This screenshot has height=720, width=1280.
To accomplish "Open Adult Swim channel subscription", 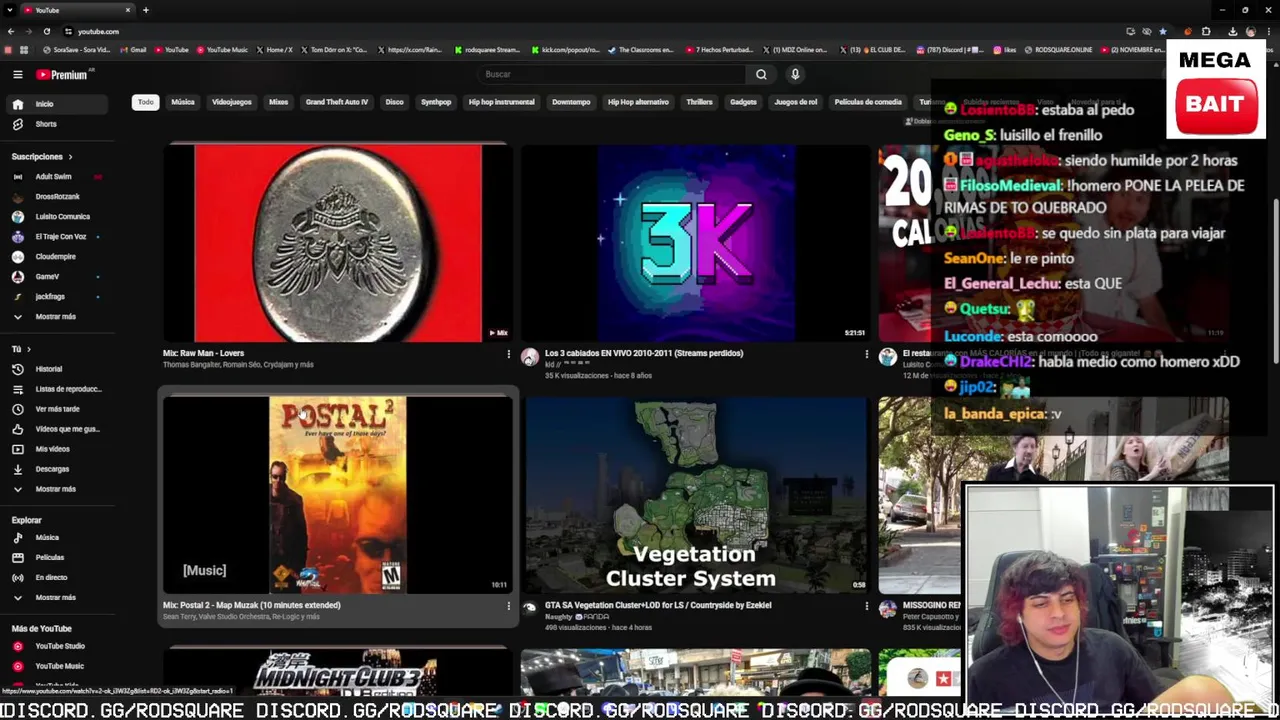I will (x=58, y=177).
